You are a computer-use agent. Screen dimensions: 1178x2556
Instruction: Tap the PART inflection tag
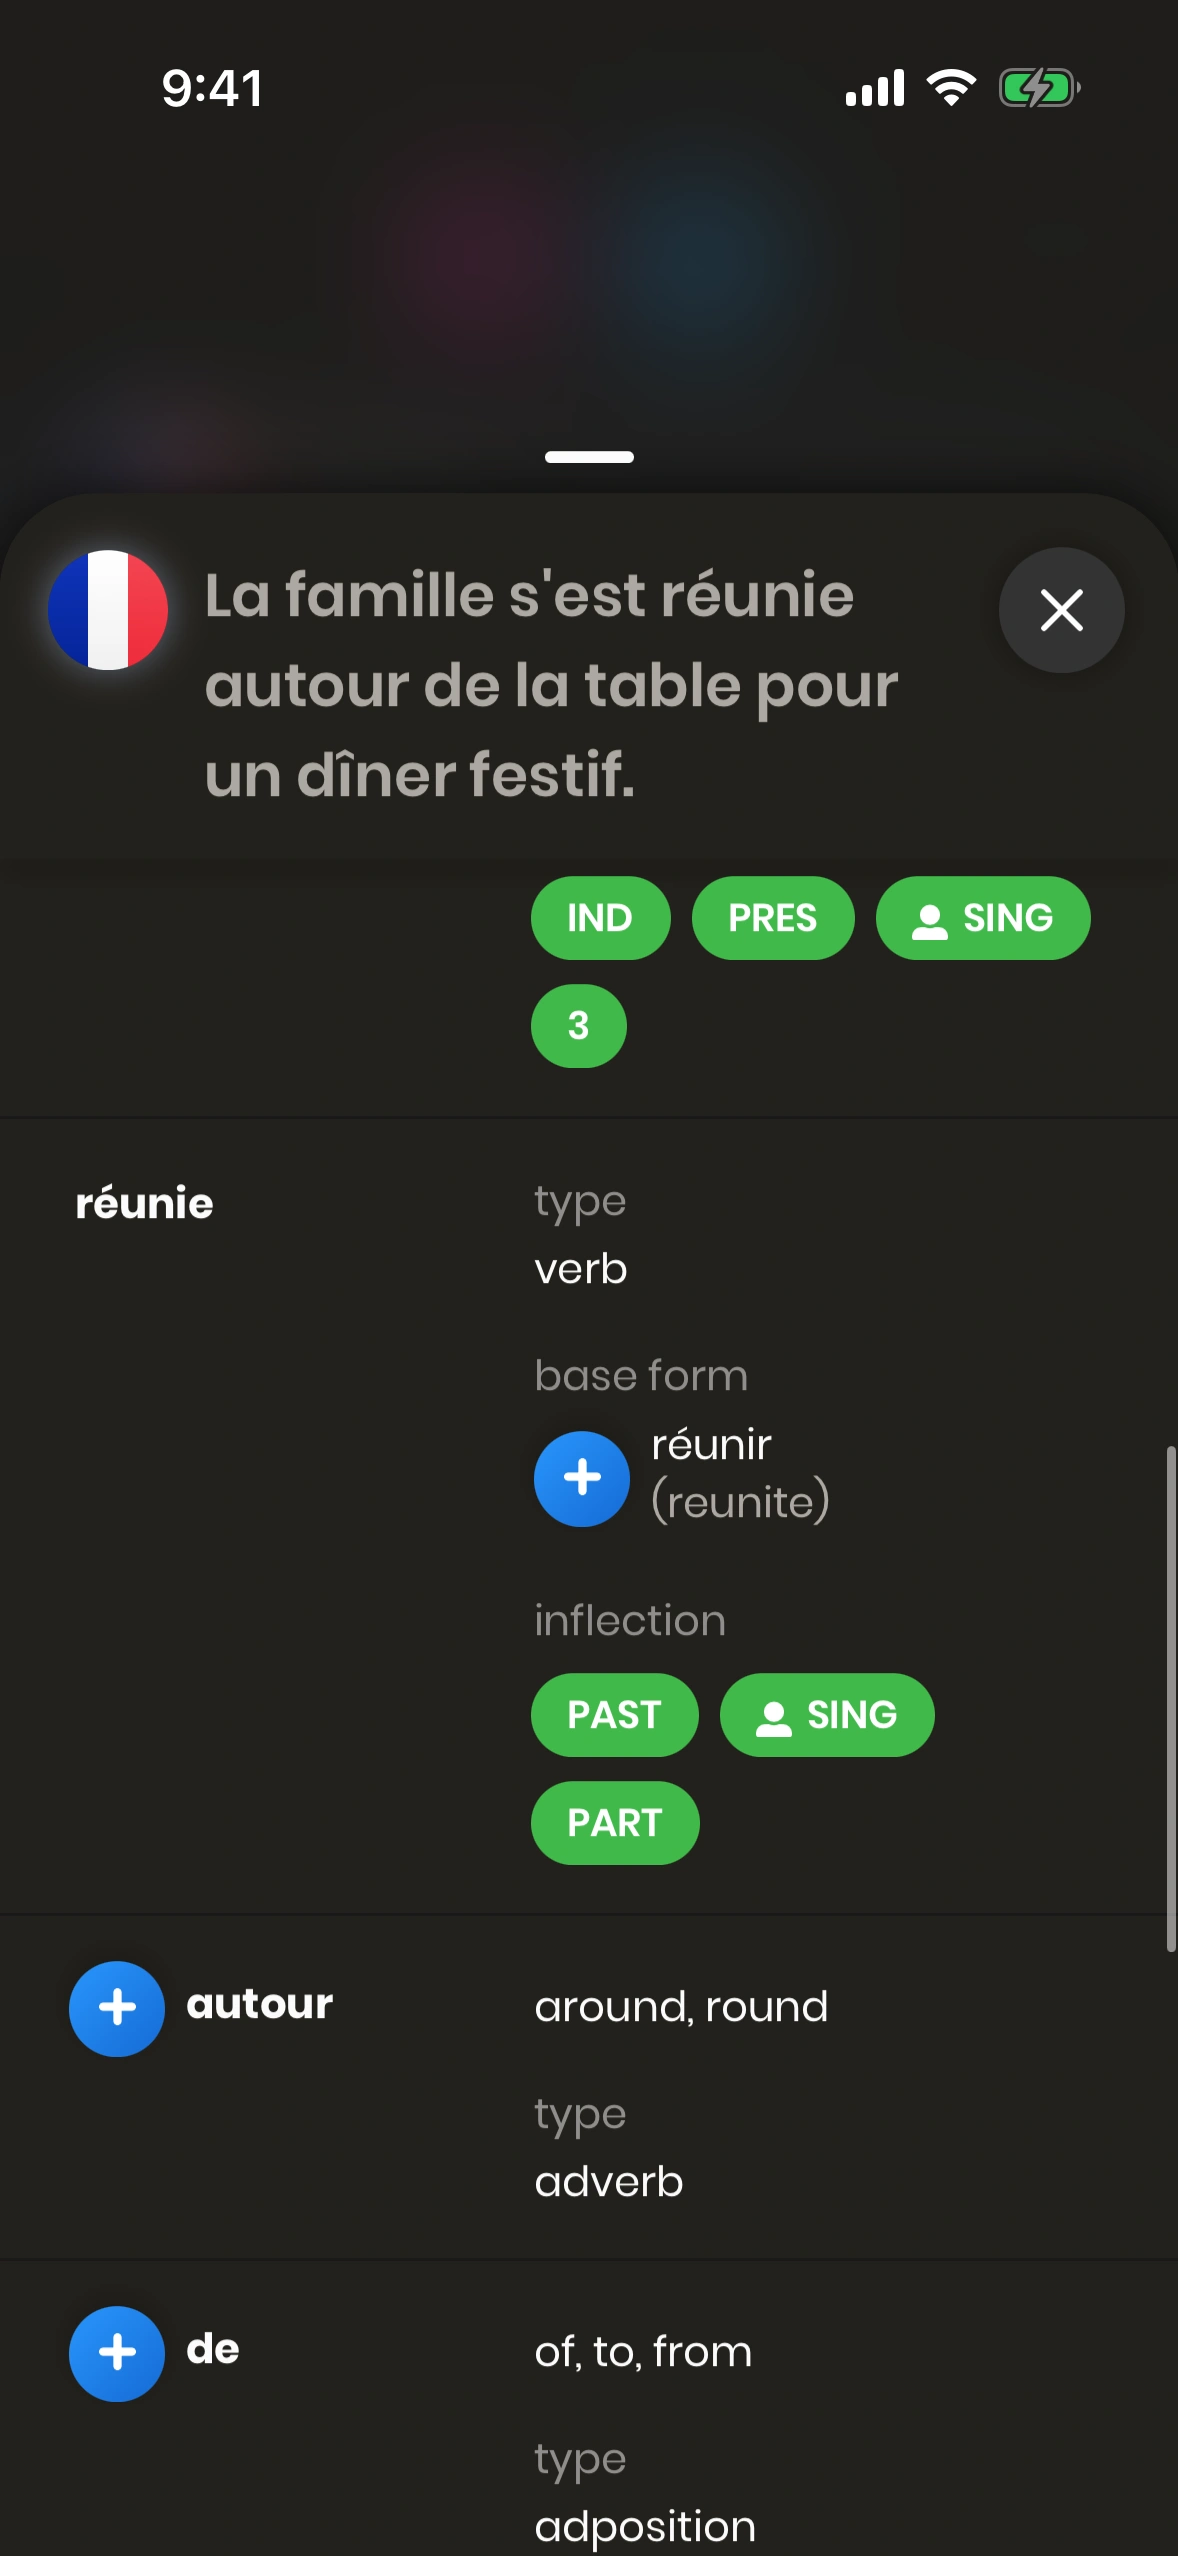click(x=614, y=1823)
